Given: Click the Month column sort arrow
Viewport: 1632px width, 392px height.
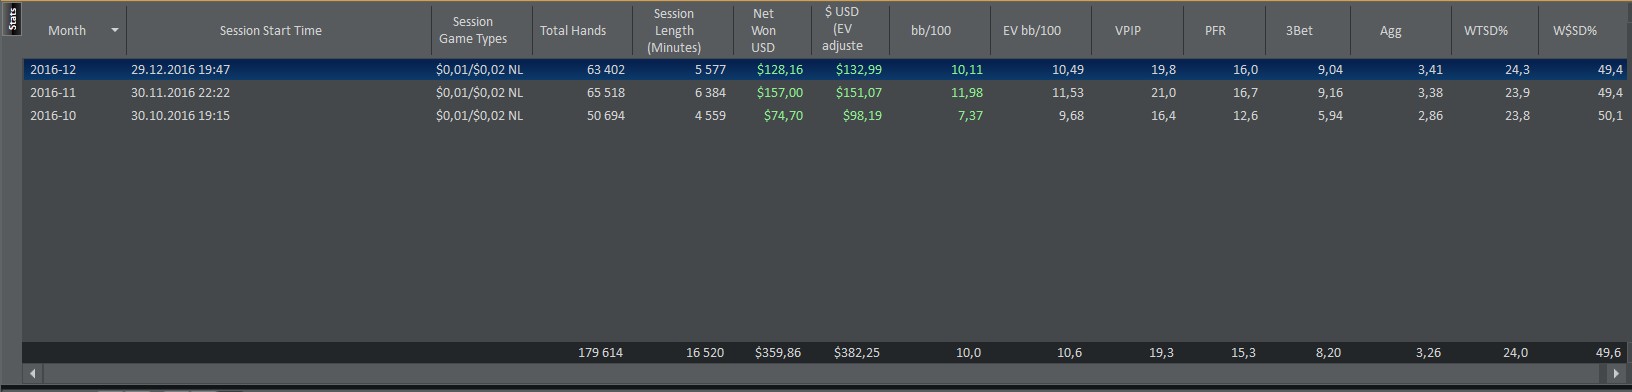Looking at the screenshot, I should point(114,30).
